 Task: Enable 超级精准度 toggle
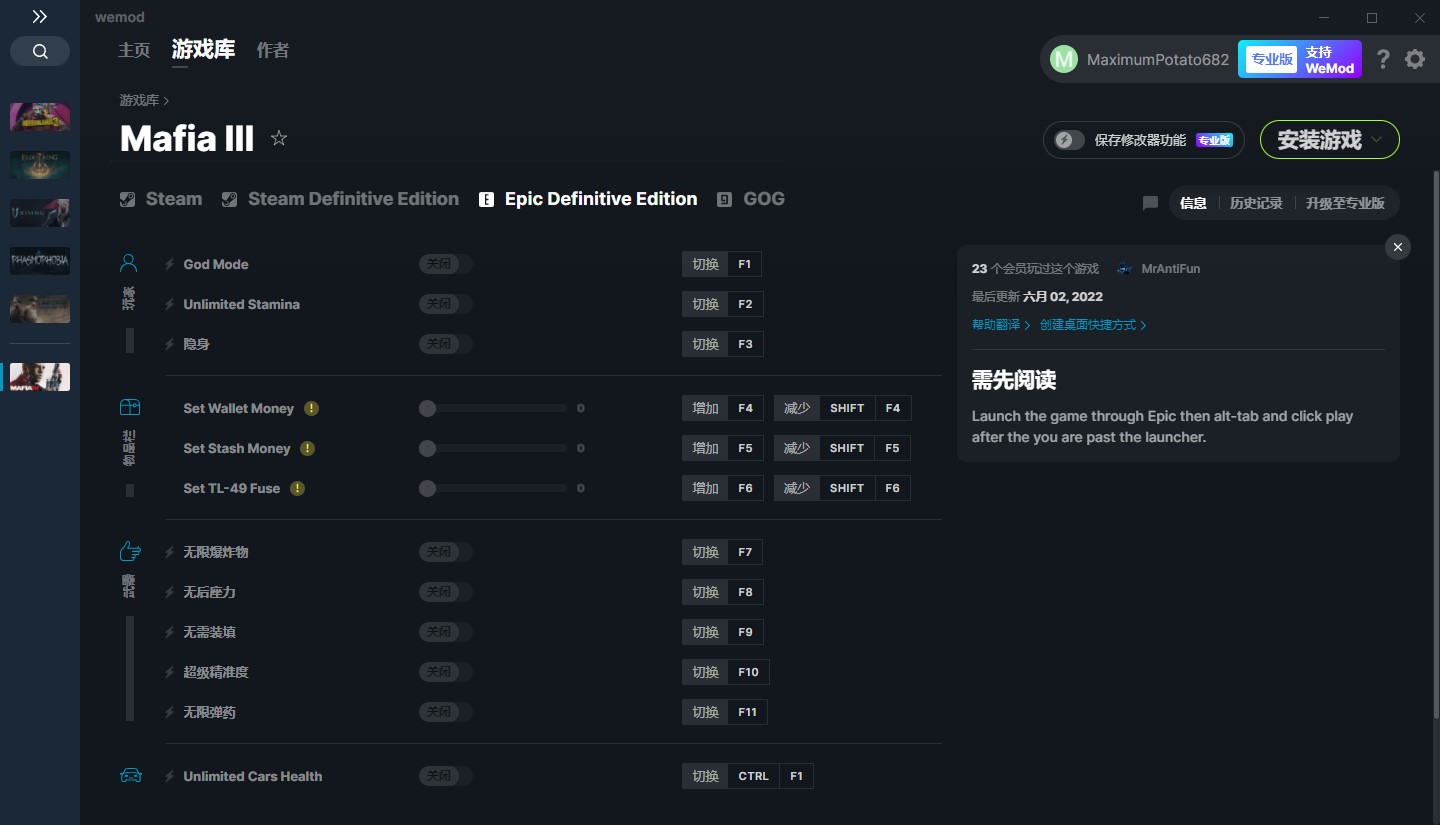pos(446,672)
